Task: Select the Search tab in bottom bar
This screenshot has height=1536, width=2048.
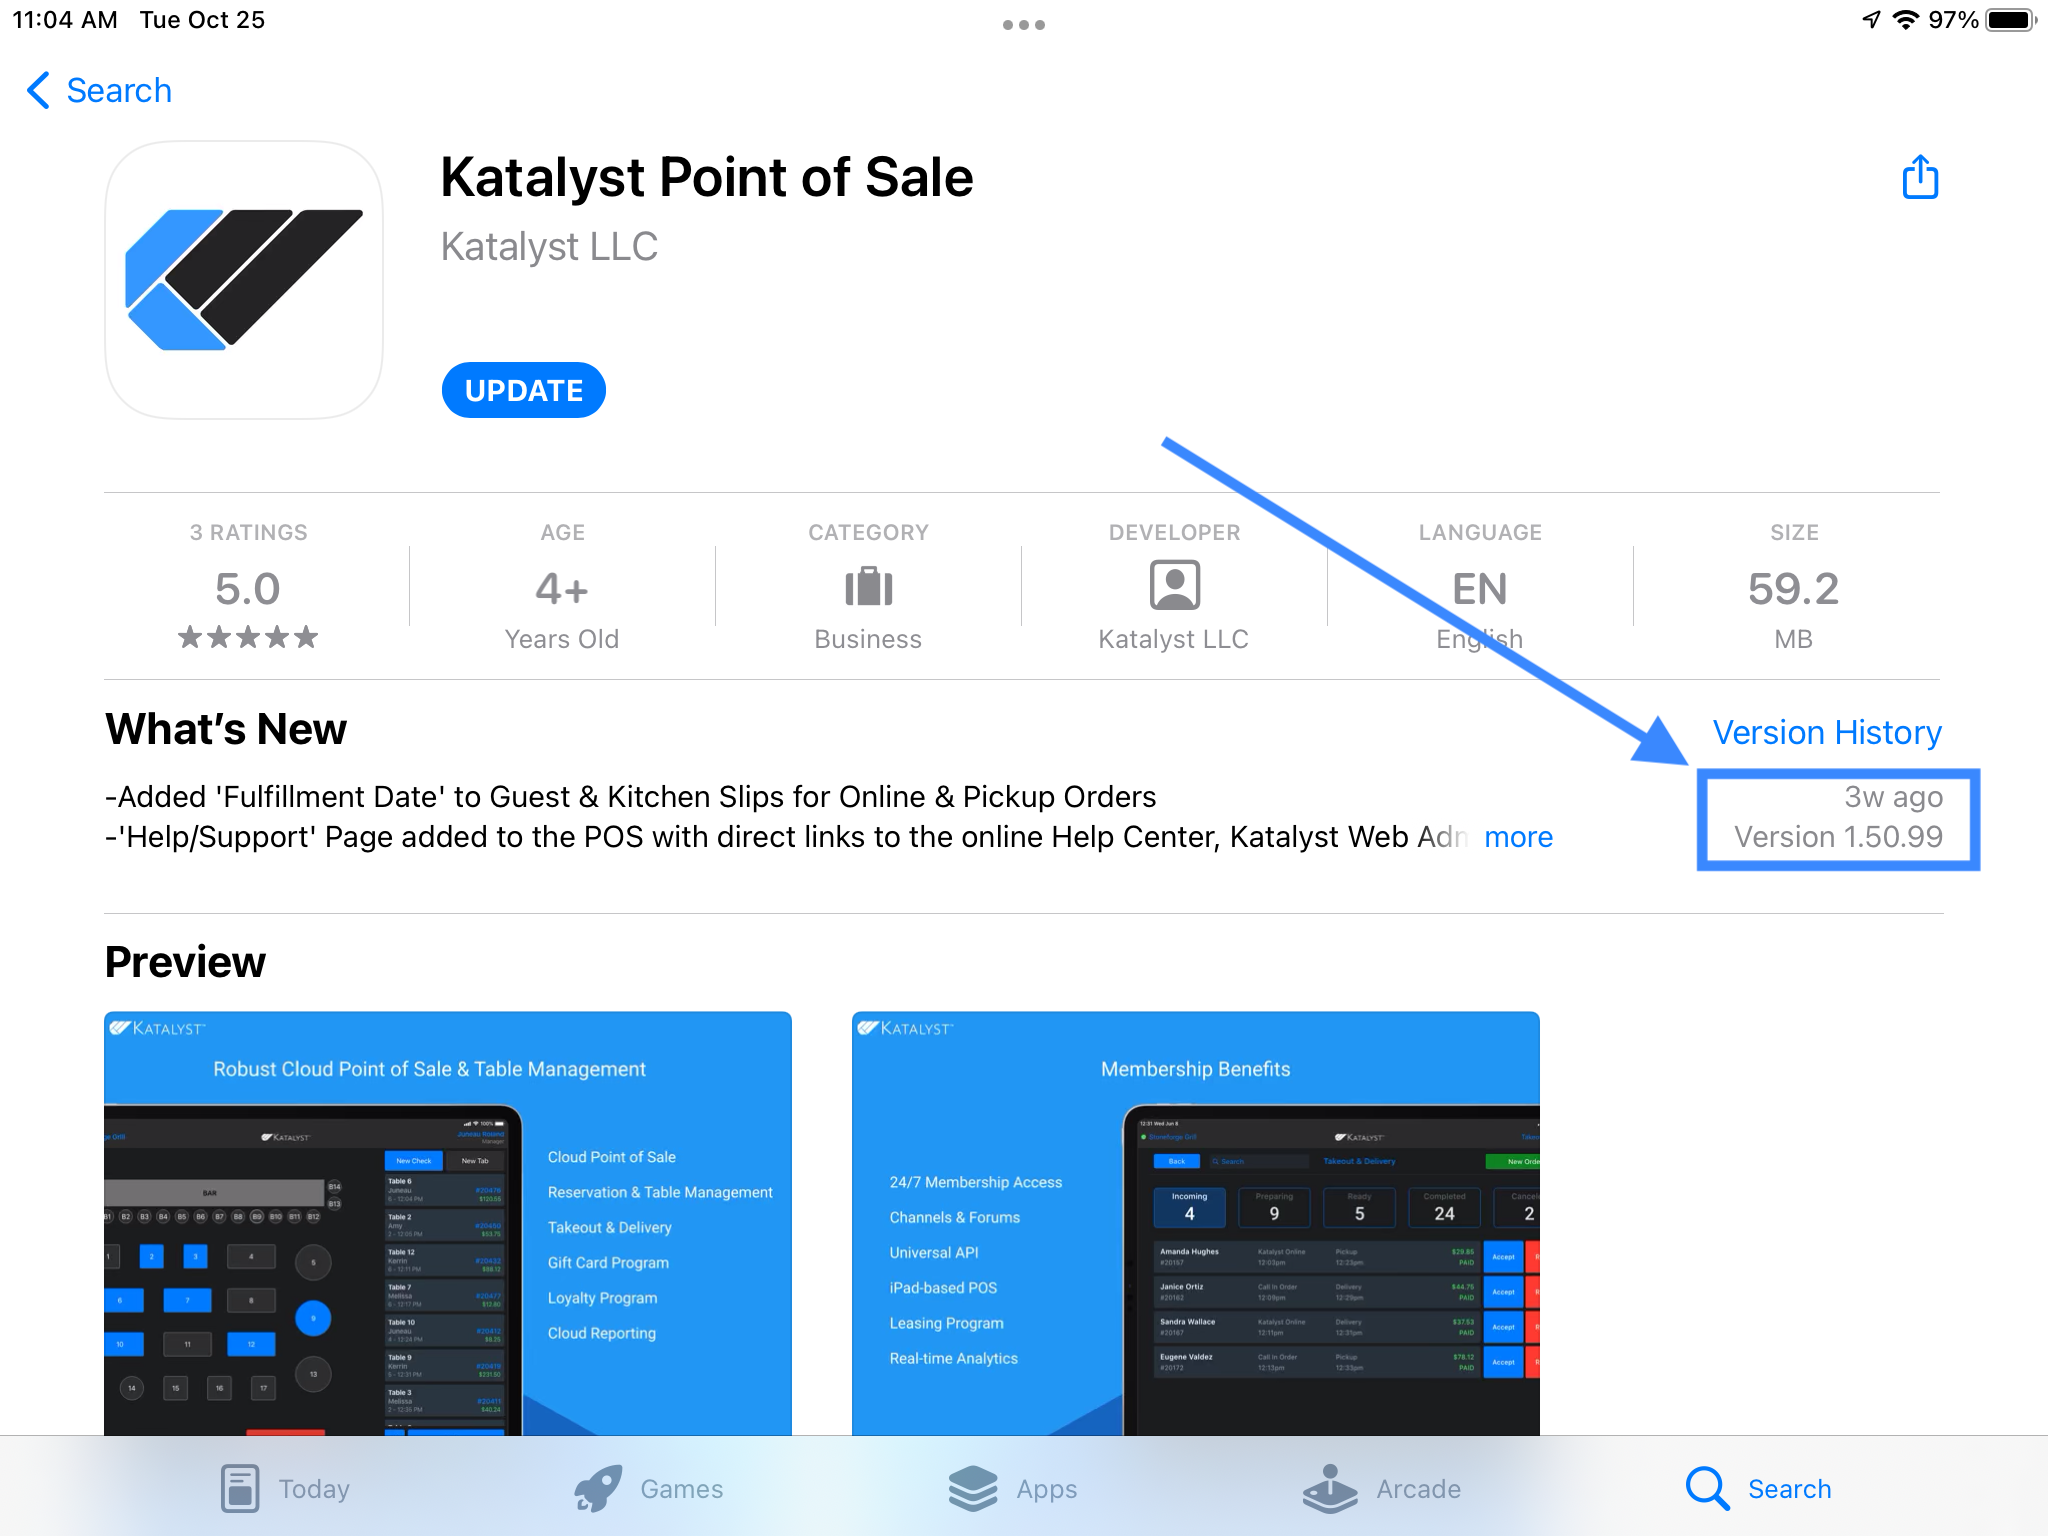Action: (x=1758, y=1488)
